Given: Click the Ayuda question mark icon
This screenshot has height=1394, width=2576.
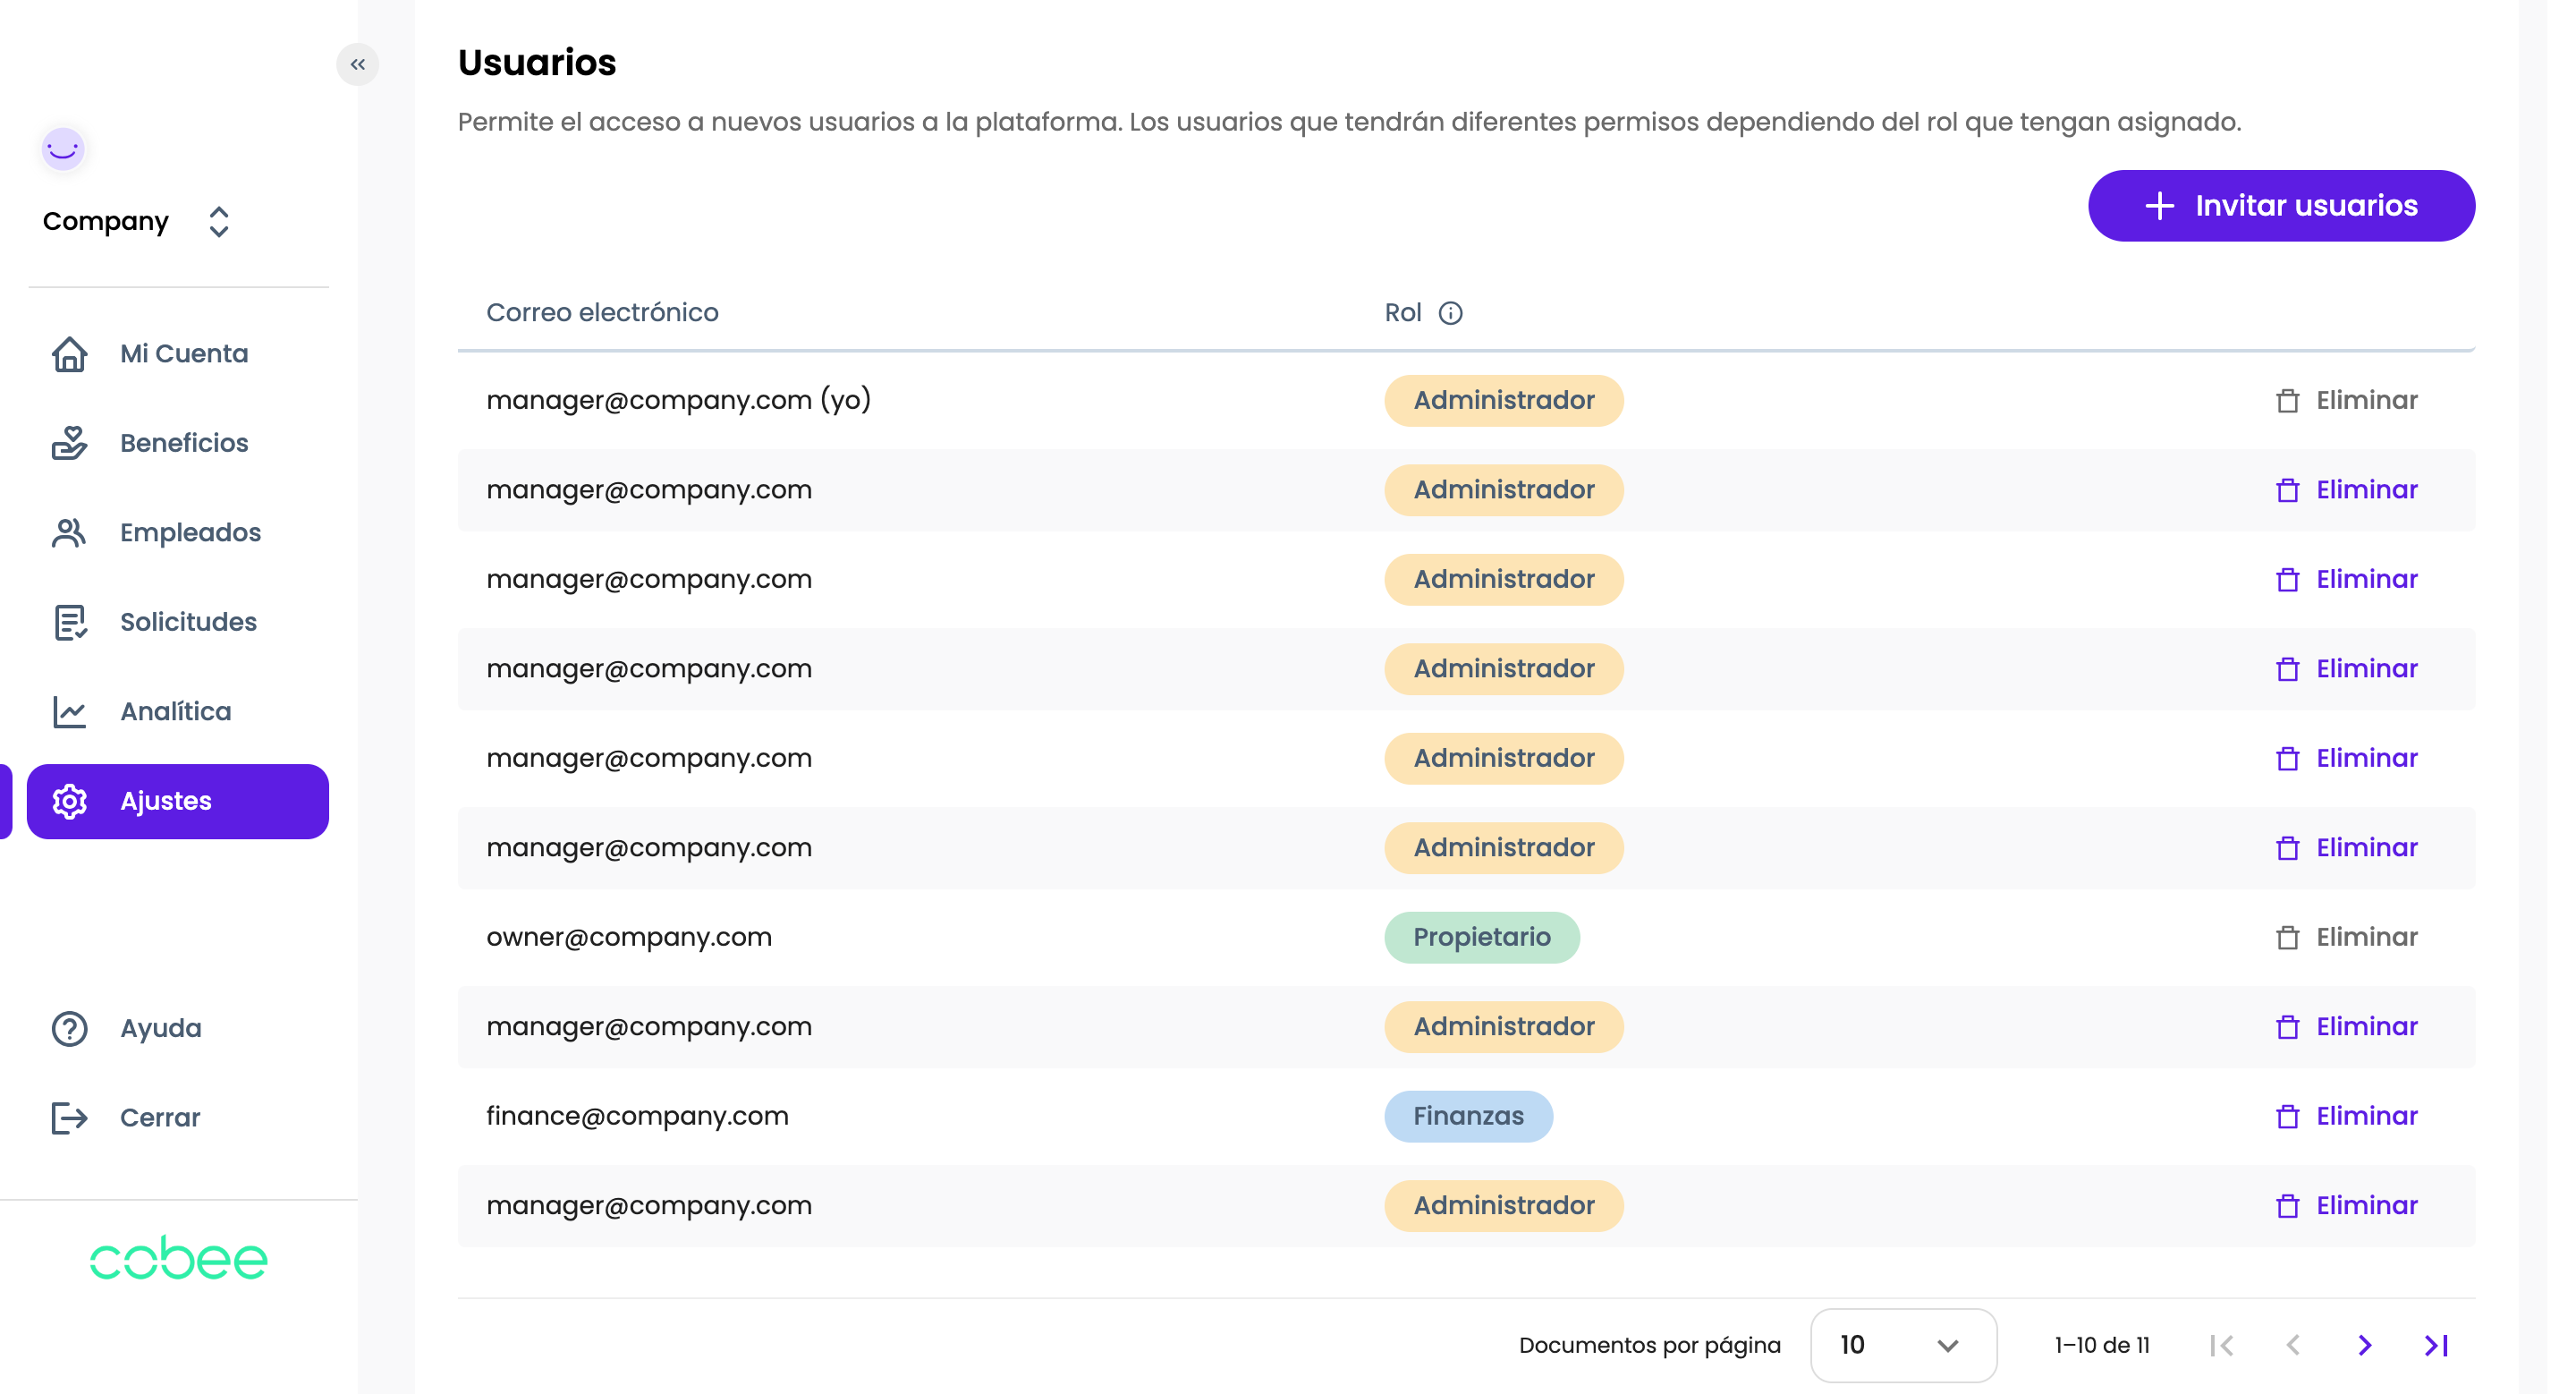Looking at the screenshot, I should [69, 1028].
